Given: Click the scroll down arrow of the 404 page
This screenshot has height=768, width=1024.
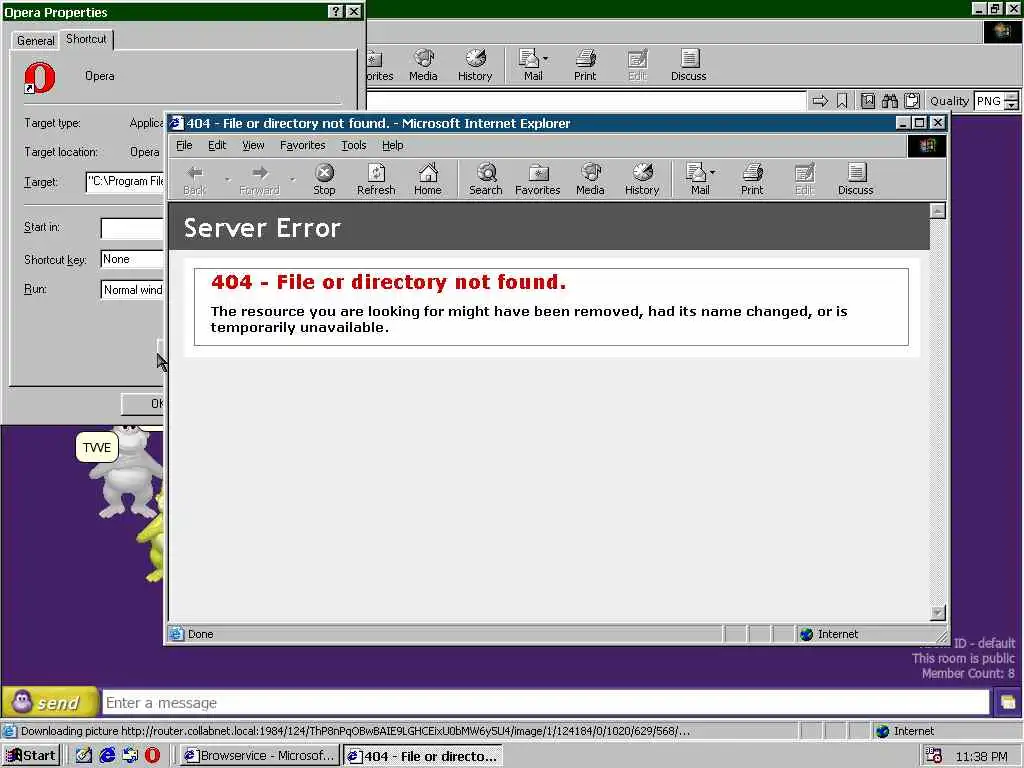Looking at the screenshot, I should click(x=938, y=613).
